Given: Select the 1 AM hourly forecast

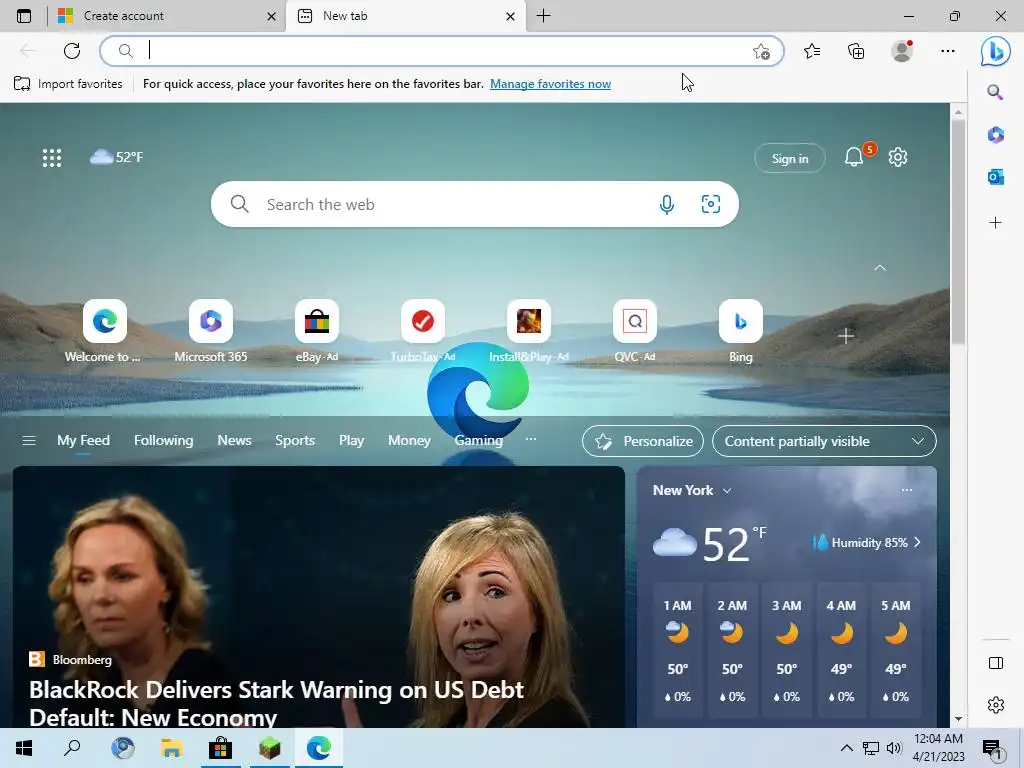Looking at the screenshot, I should pyautogui.click(x=678, y=650).
